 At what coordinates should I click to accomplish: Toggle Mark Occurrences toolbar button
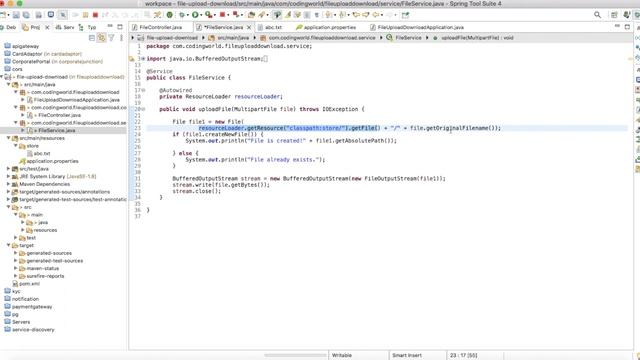[x=288, y=15]
